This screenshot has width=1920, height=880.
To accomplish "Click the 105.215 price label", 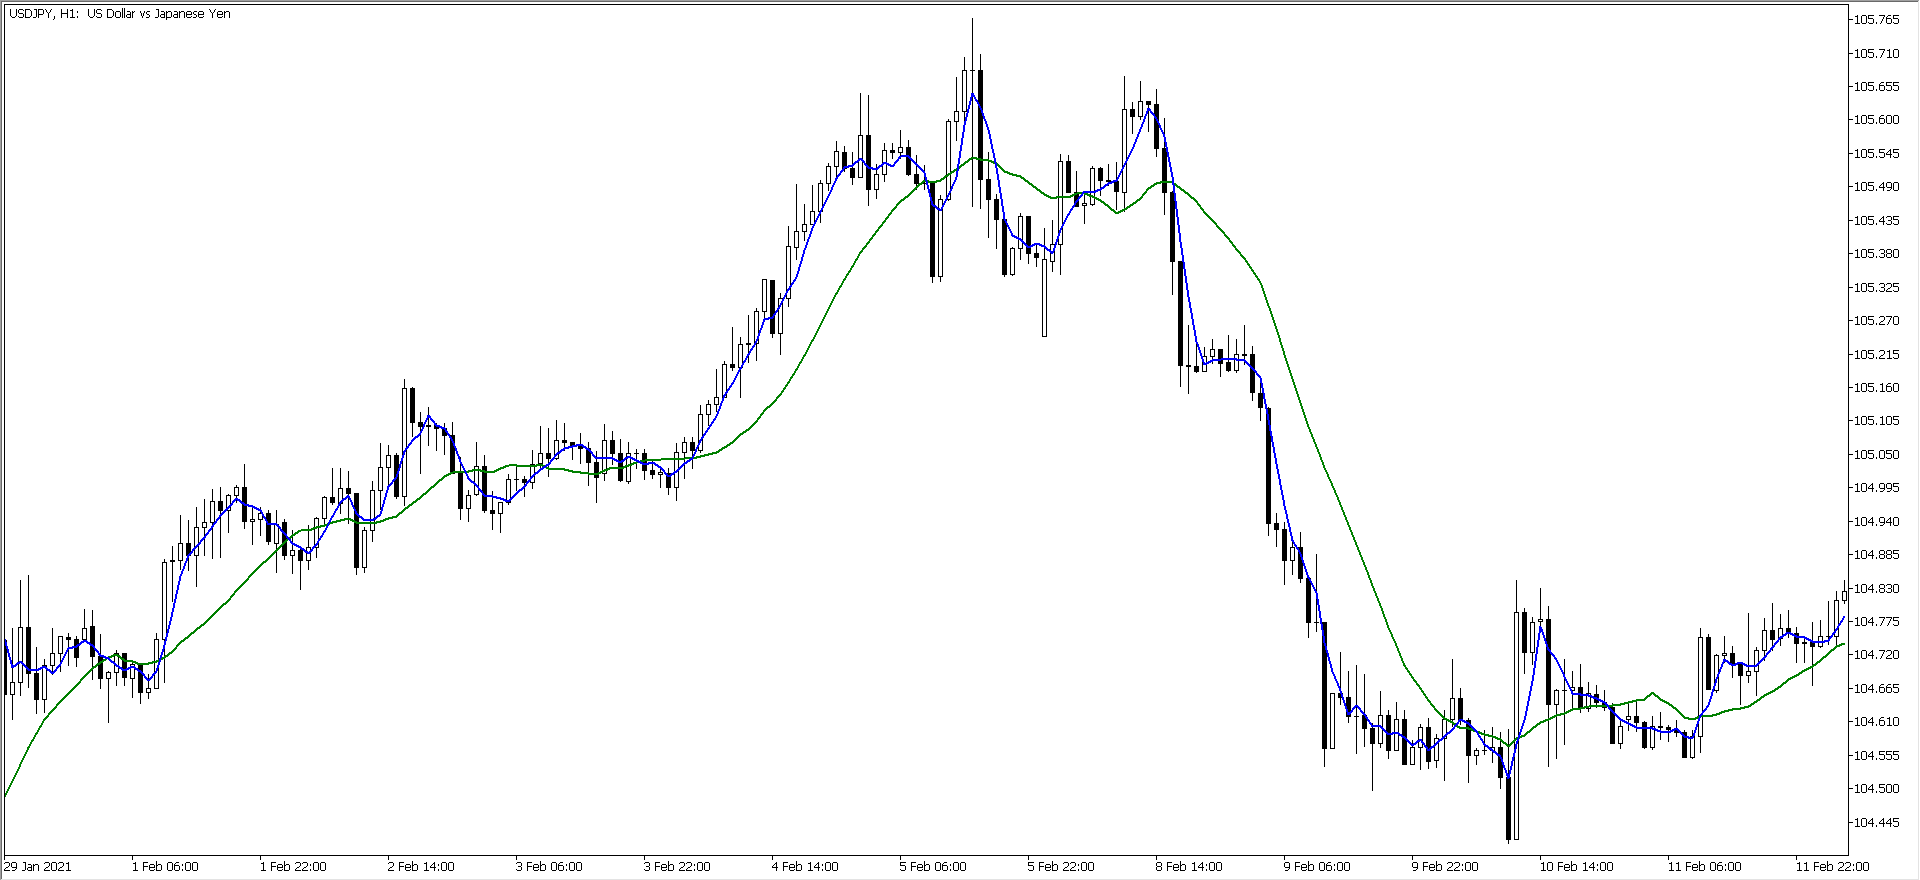I will click(1877, 354).
